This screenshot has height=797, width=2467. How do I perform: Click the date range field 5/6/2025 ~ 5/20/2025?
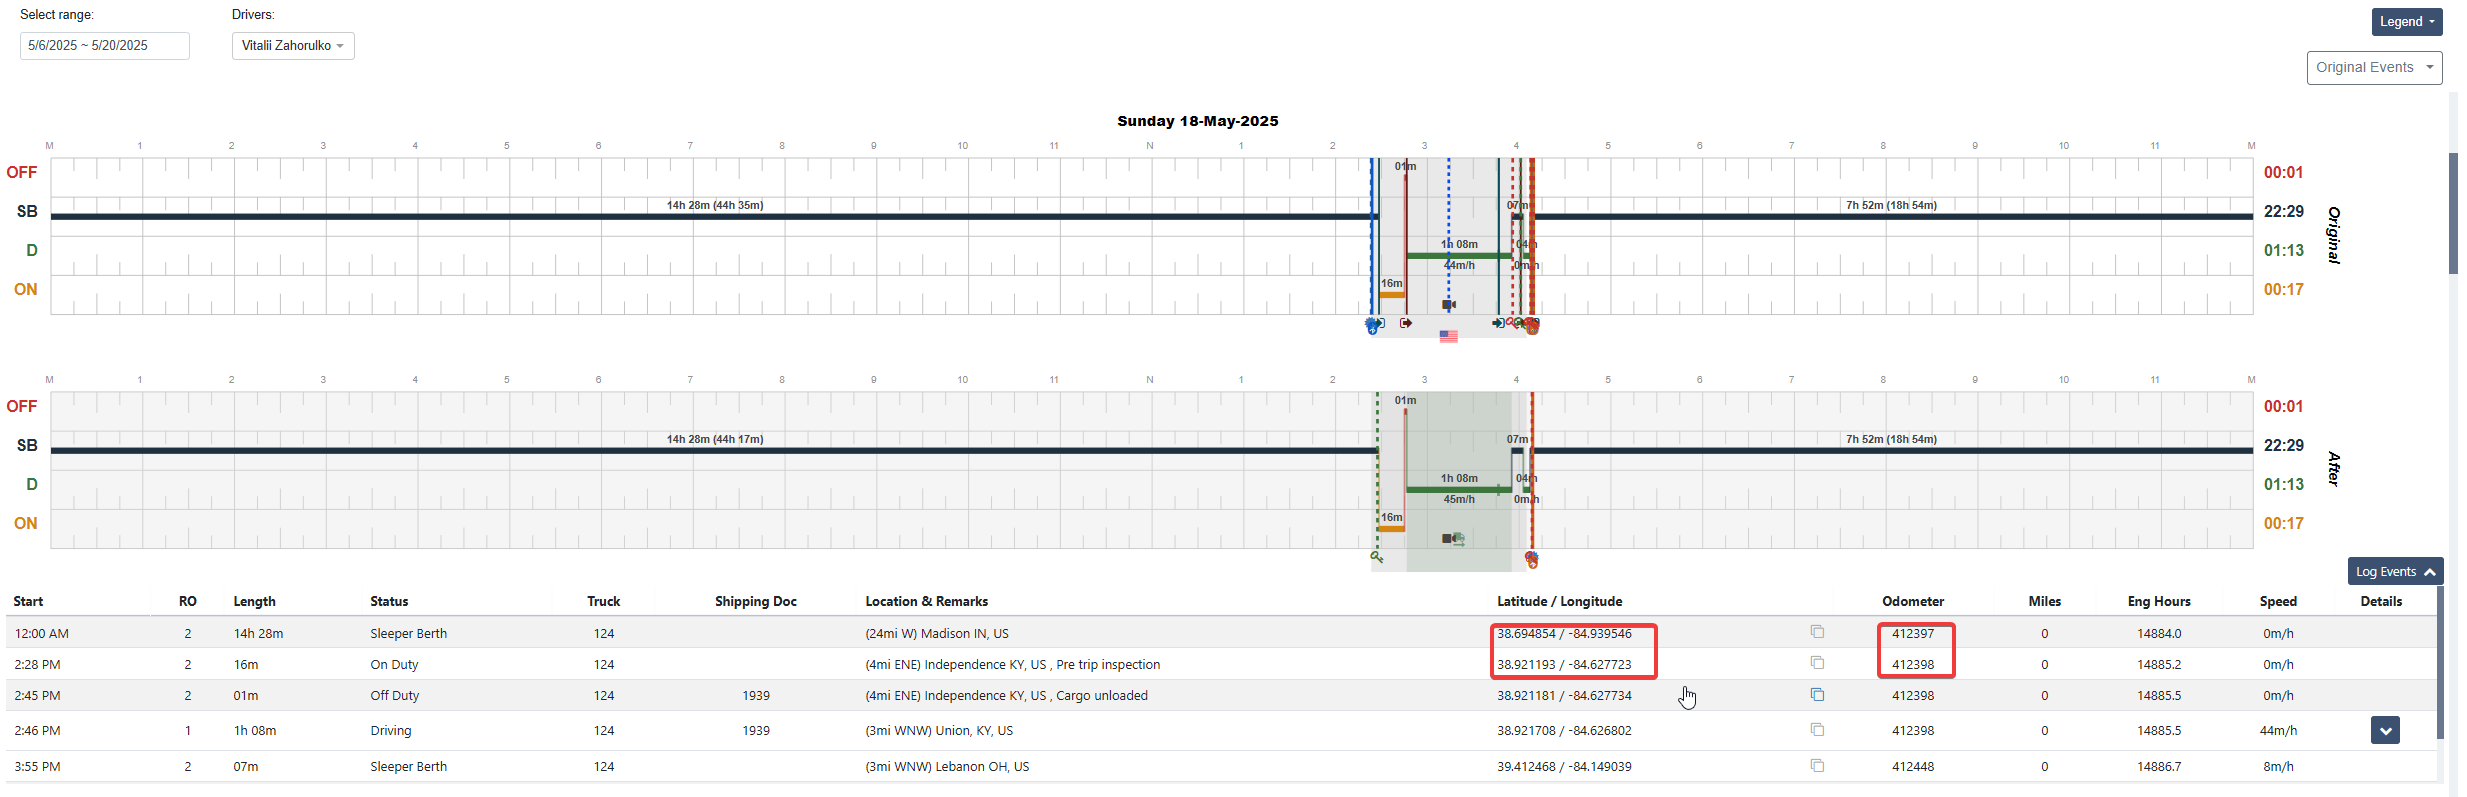click(105, 46)
